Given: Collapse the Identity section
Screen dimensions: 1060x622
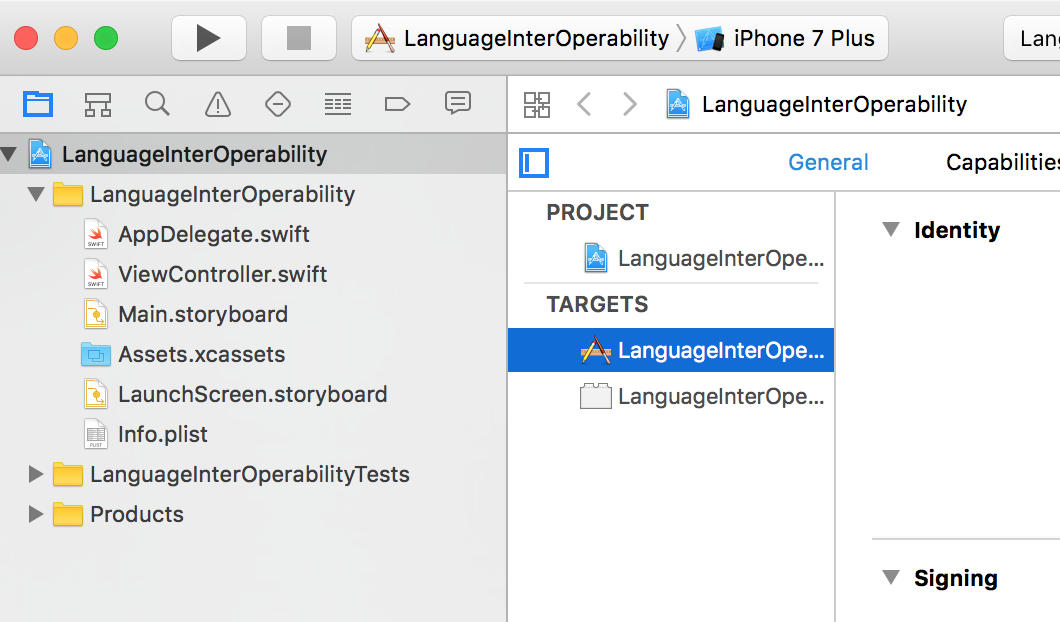Looking at the screenshot, I should pos(891,230).
